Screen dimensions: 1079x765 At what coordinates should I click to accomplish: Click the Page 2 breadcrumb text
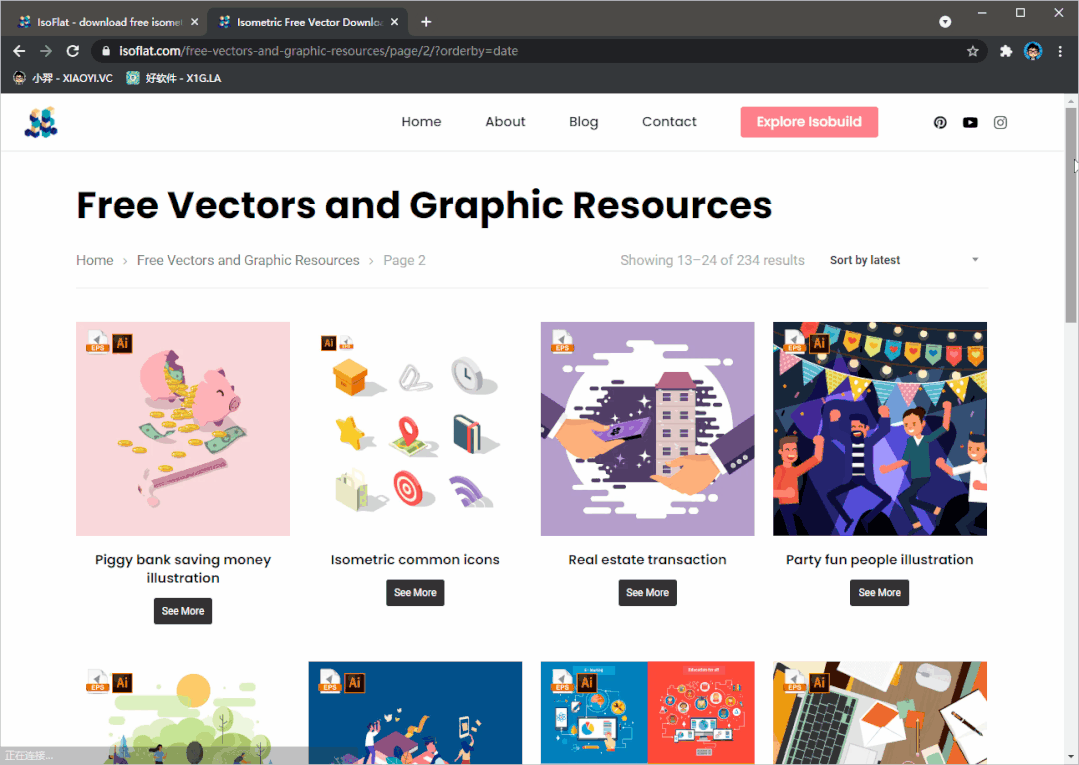pos(405,260)
